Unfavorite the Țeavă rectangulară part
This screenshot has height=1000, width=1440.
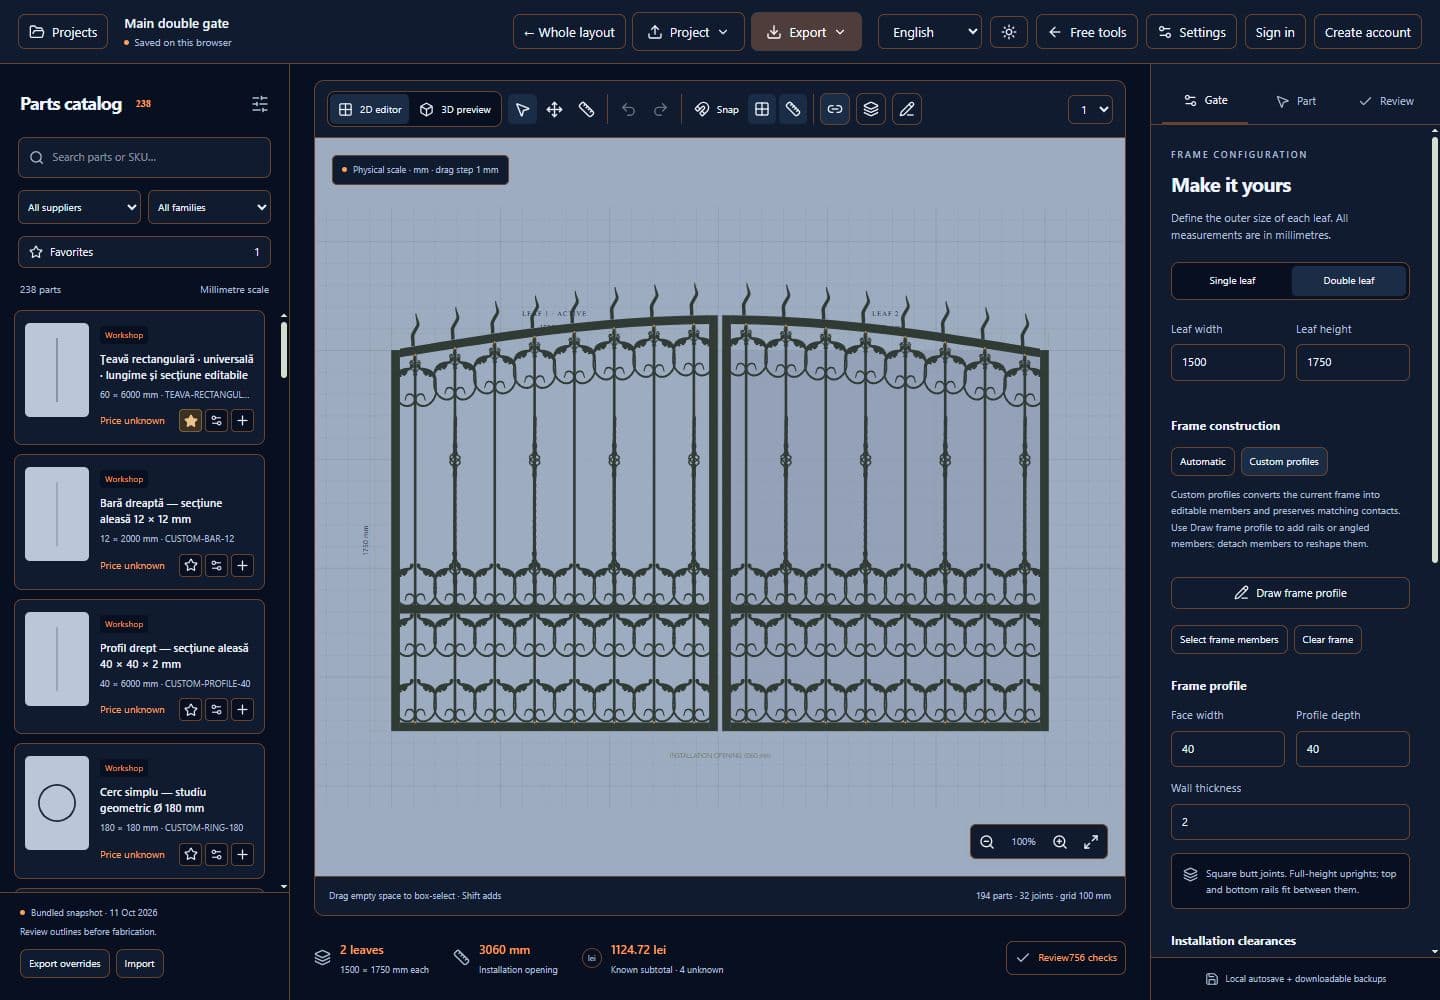coord(190,420)
